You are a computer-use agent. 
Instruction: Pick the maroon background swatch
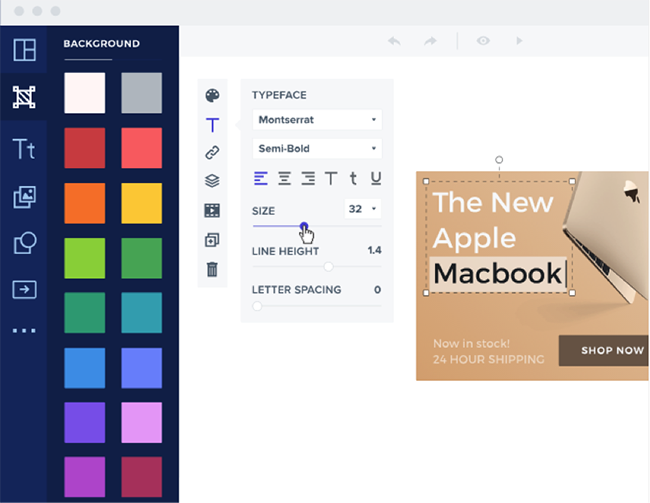coord(141,477)
